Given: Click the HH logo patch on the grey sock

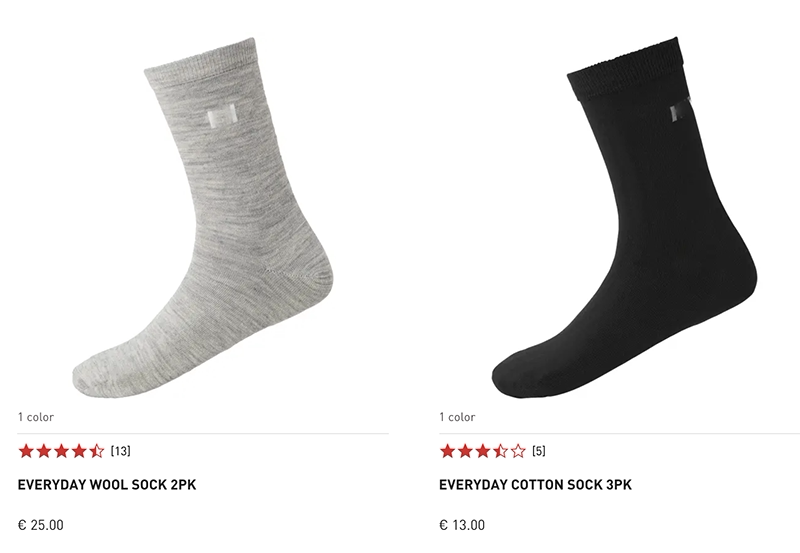Looking at the screenshot, I should (x=222, y=116).
